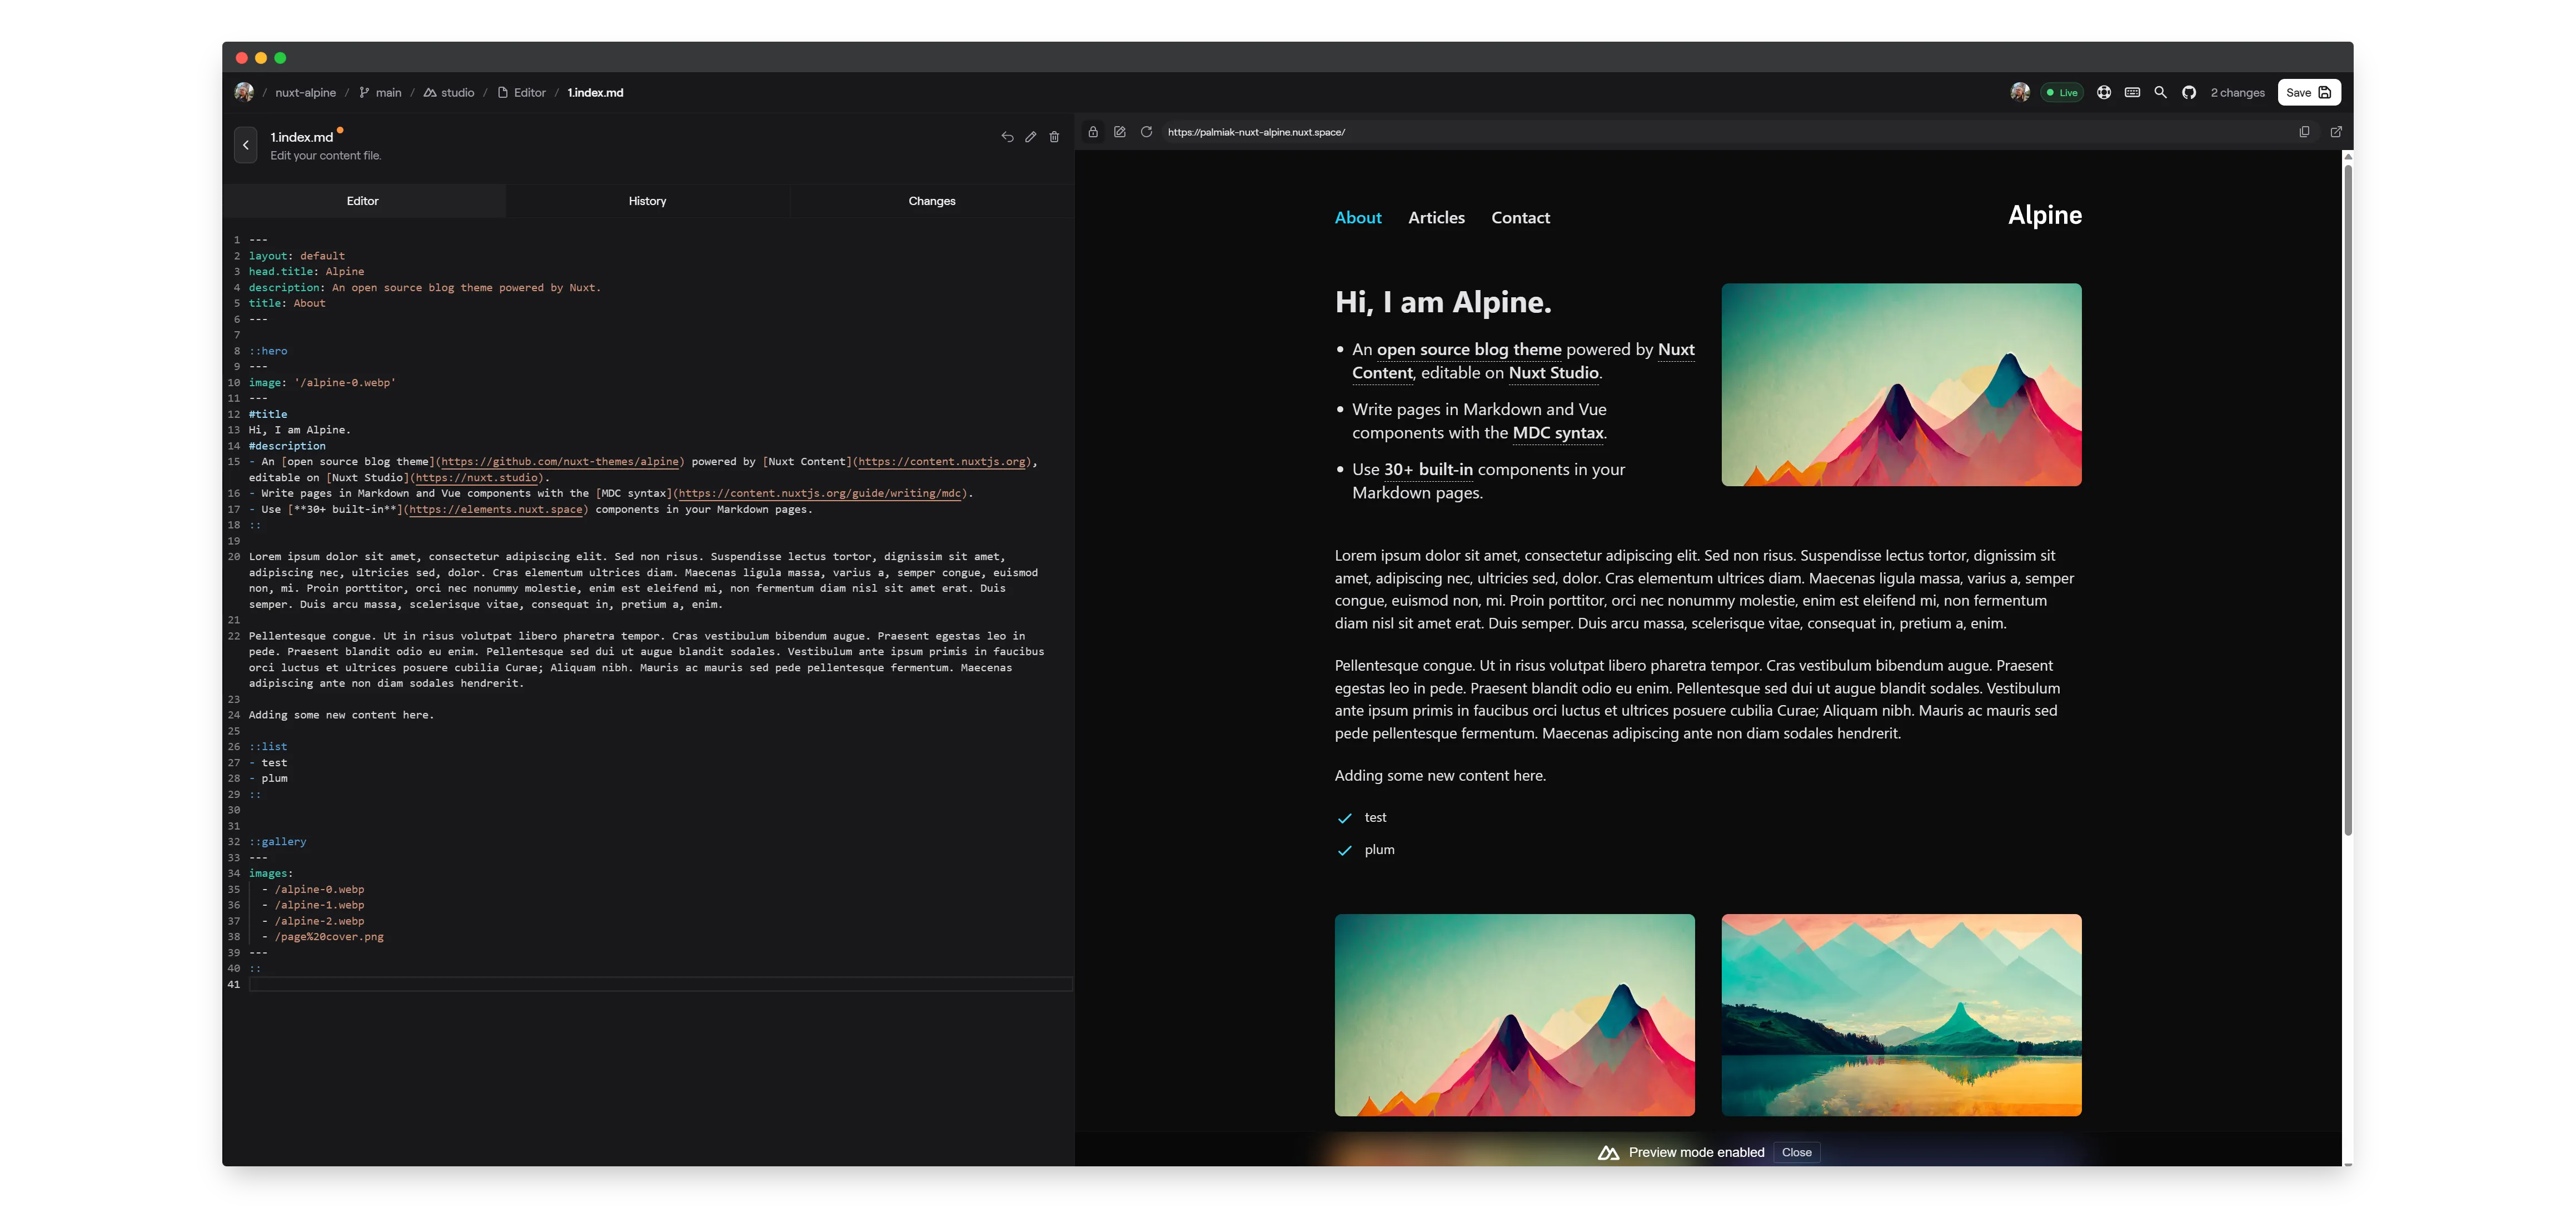Viewport: 2576px width, 1208px height.
Task: Open keyboard shortcuts icon
Action: click(2132, 92)
